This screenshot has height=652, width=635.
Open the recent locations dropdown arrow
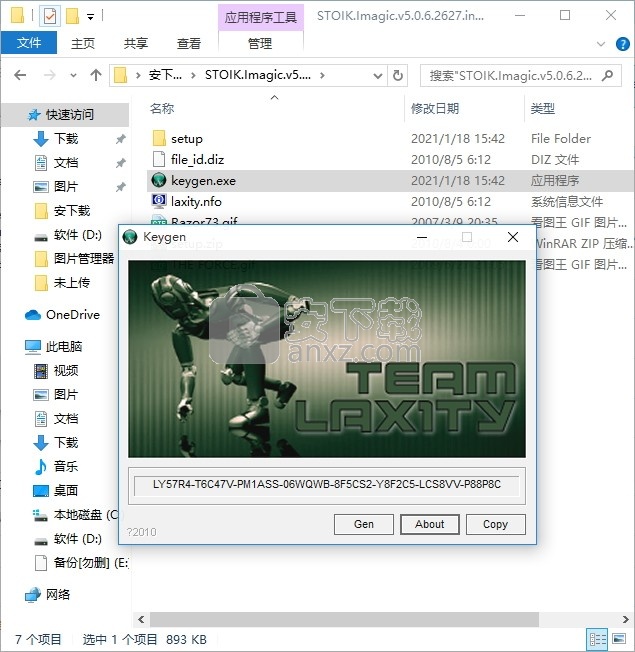(73, 76)
